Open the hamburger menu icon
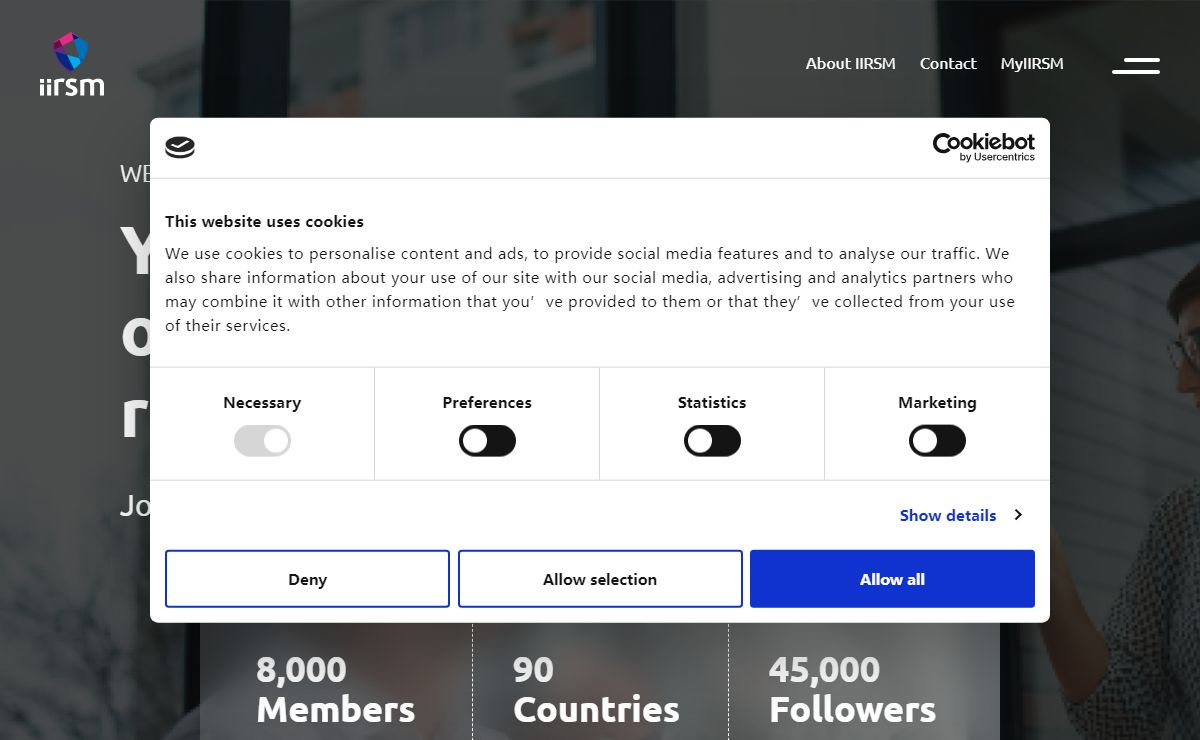 [x=1136, y=65]
